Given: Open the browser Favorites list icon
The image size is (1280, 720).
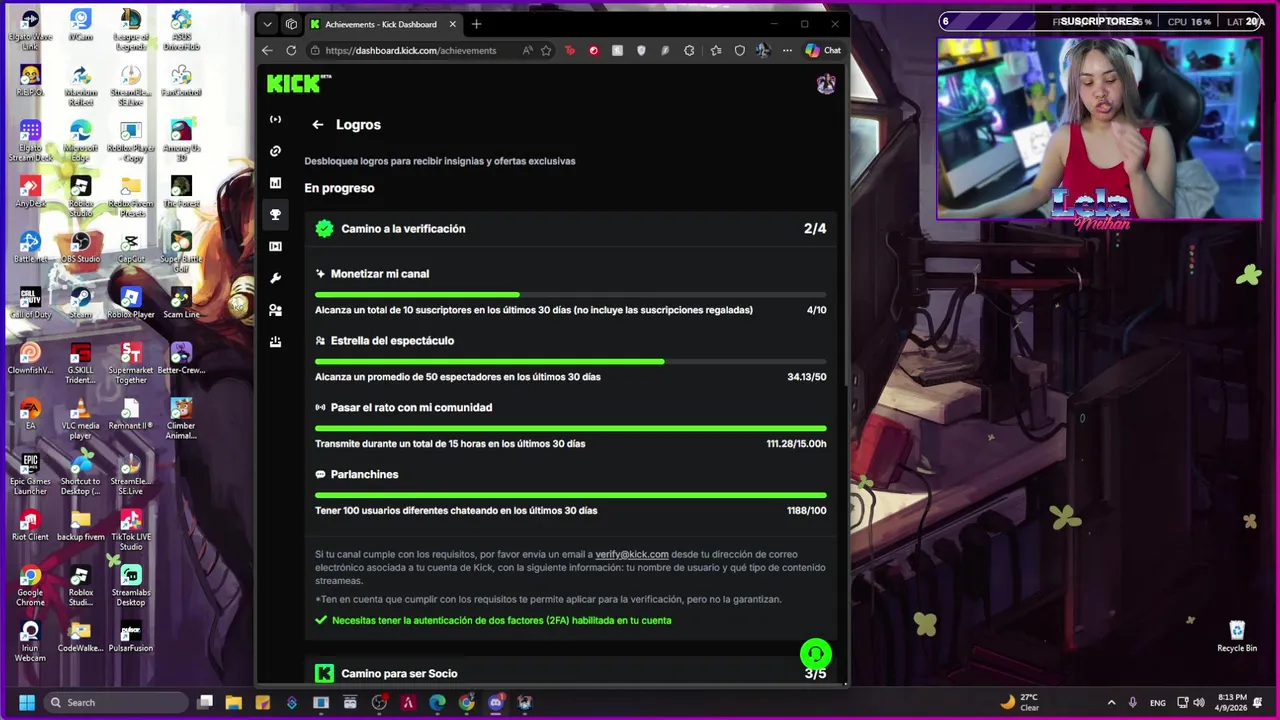Looking at the screenshot, I should 716,50.
